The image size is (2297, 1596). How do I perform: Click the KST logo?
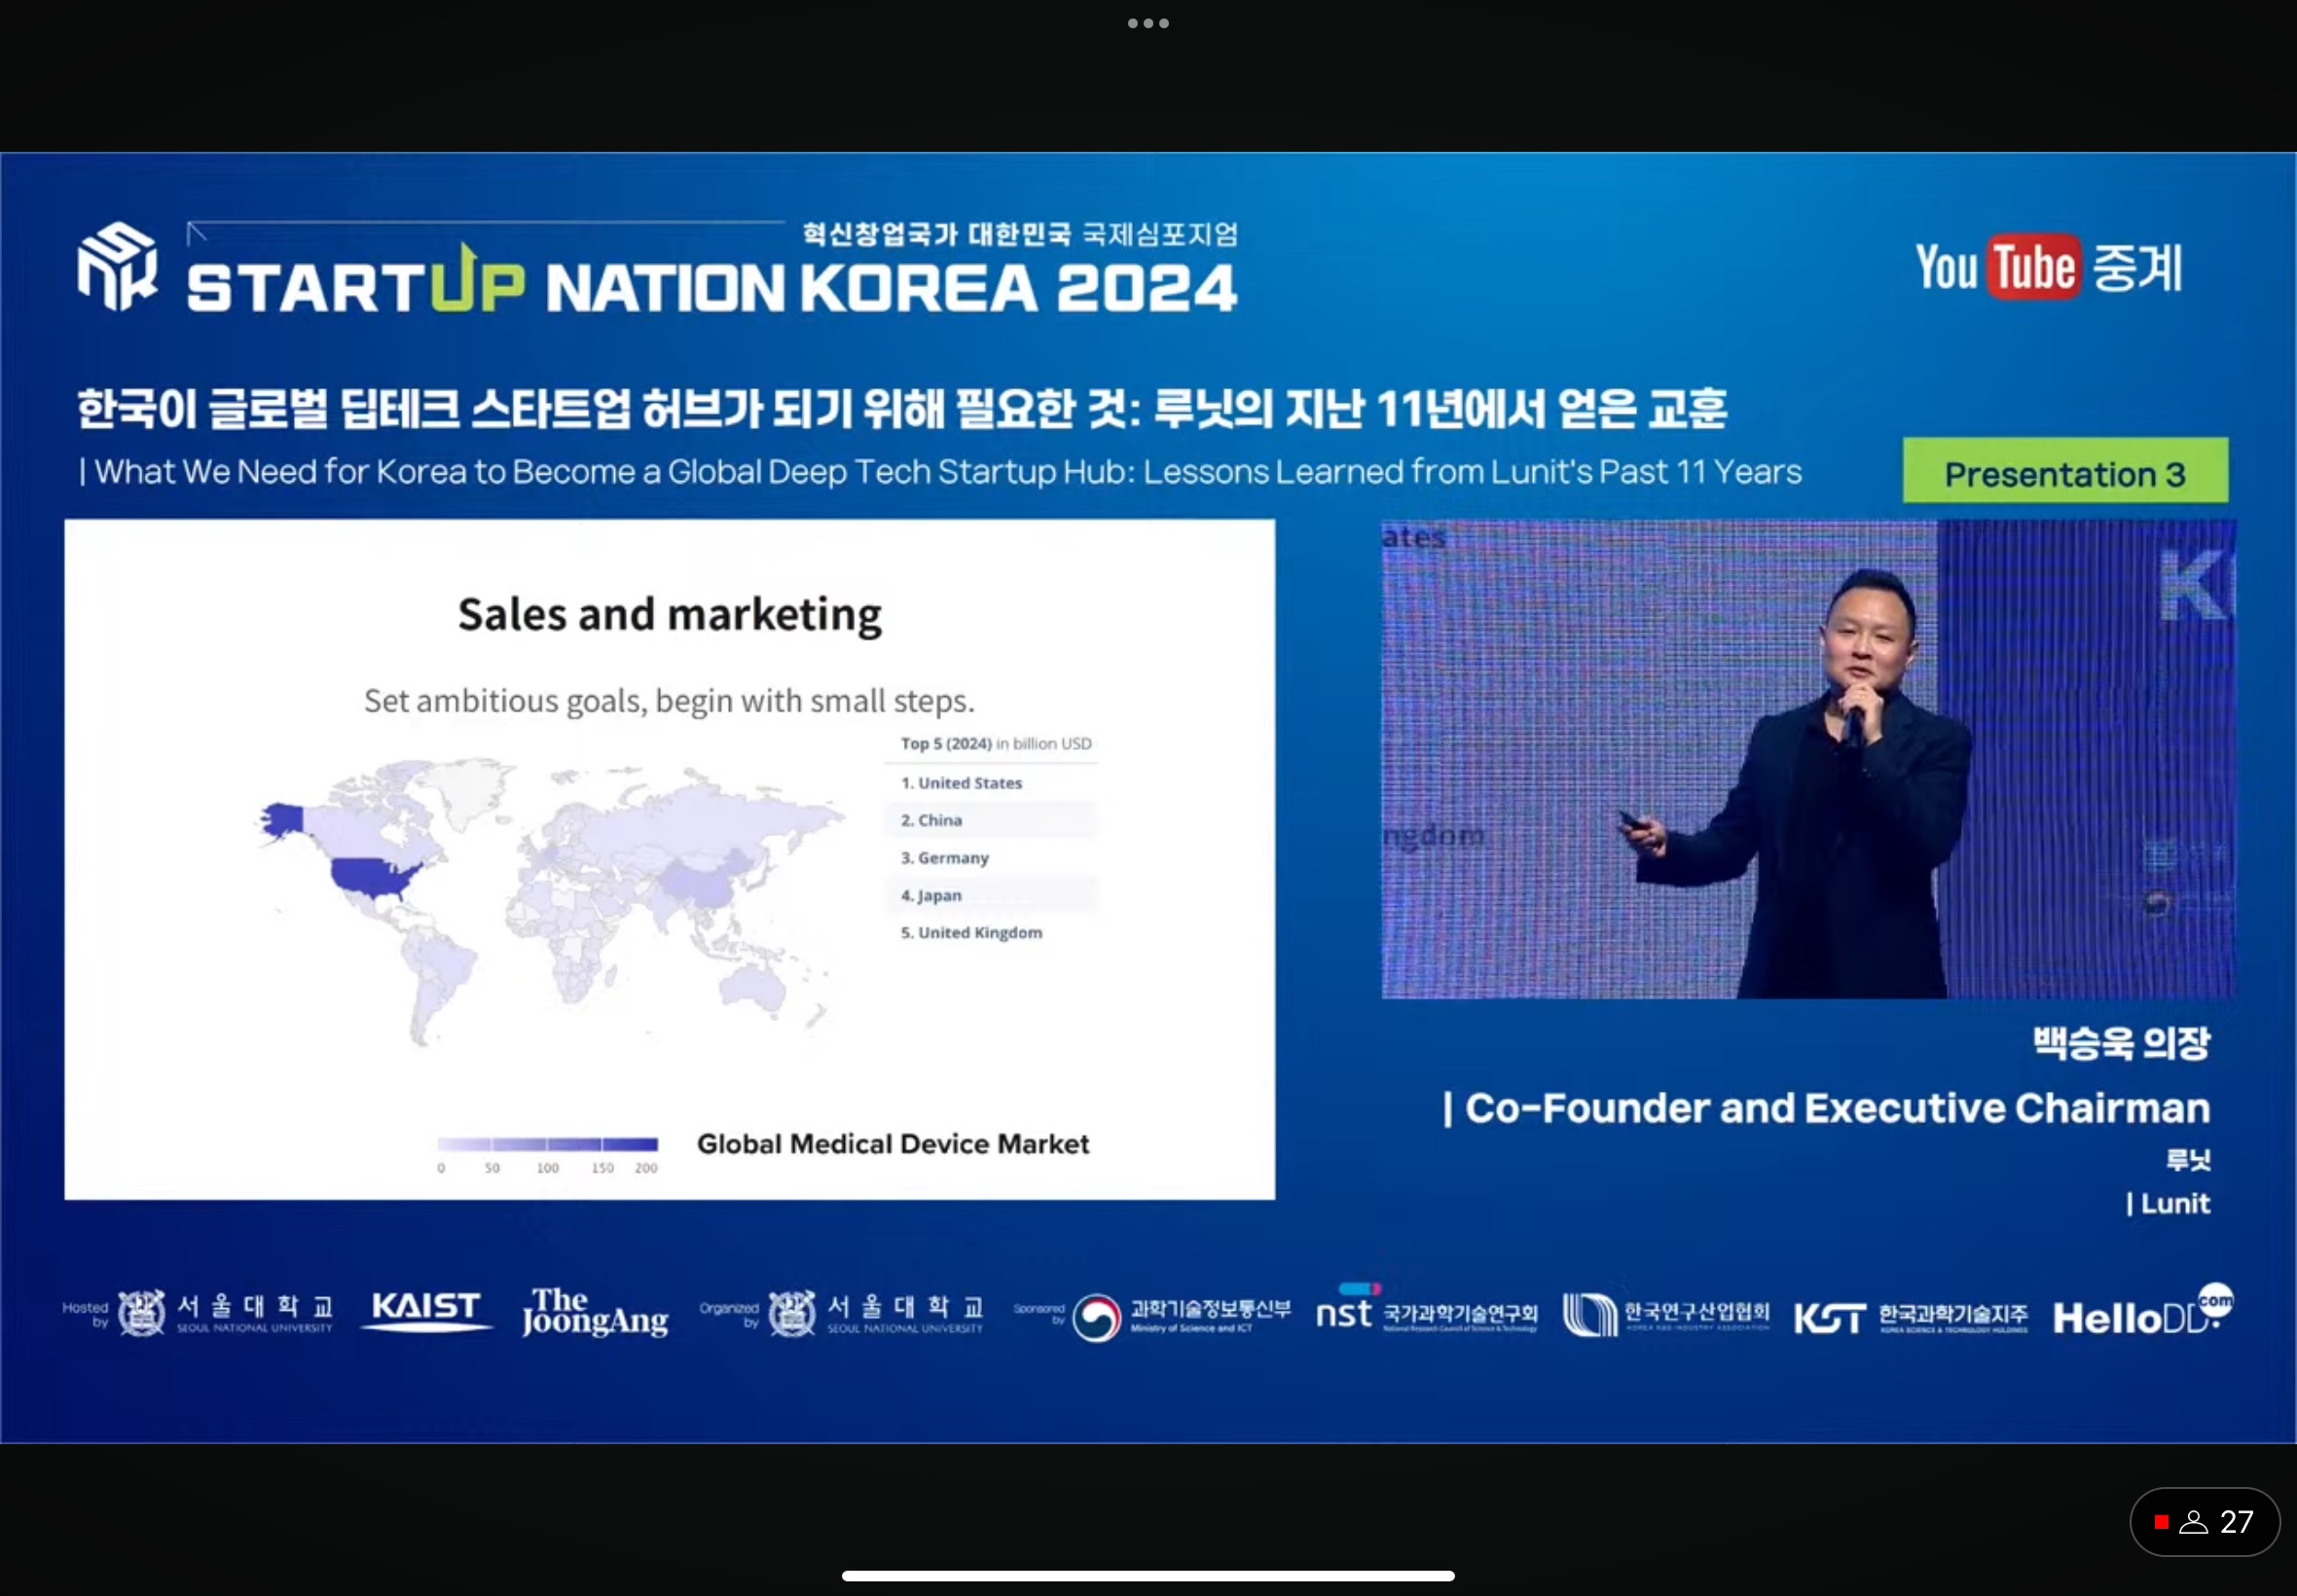coord(1911,1317)
